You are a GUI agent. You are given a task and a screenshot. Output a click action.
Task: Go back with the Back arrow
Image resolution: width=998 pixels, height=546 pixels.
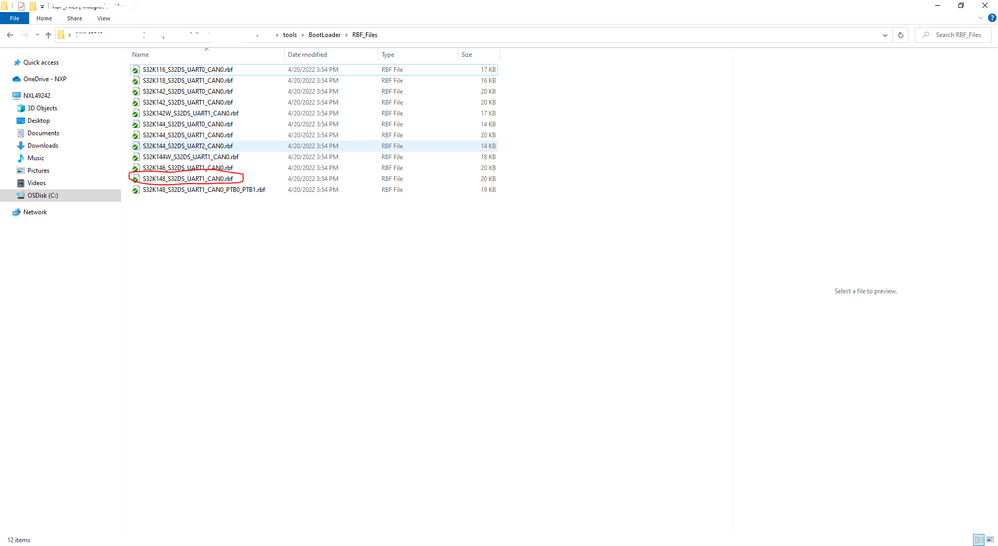(x=10, y=35)
